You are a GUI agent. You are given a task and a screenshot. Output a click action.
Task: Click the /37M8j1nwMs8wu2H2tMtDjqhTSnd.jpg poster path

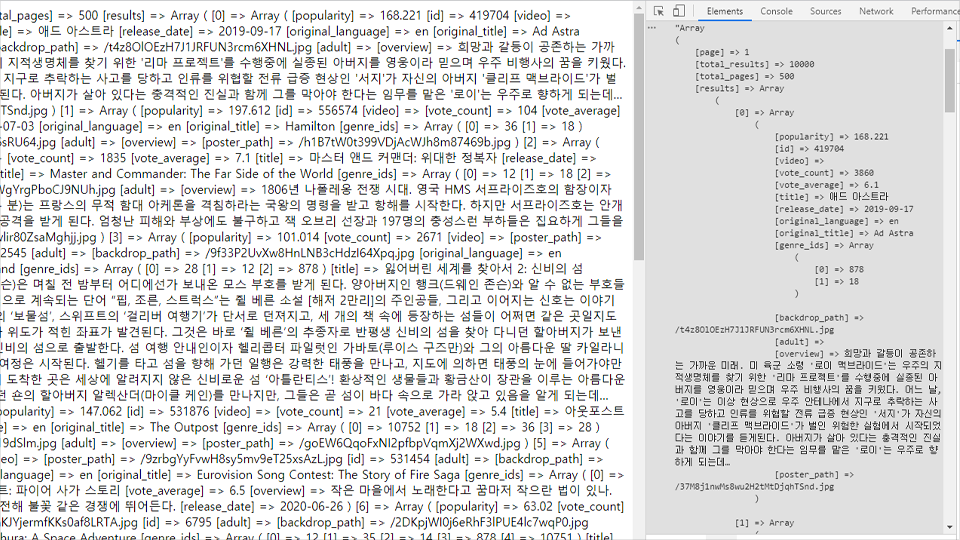[x=754, y=487]
